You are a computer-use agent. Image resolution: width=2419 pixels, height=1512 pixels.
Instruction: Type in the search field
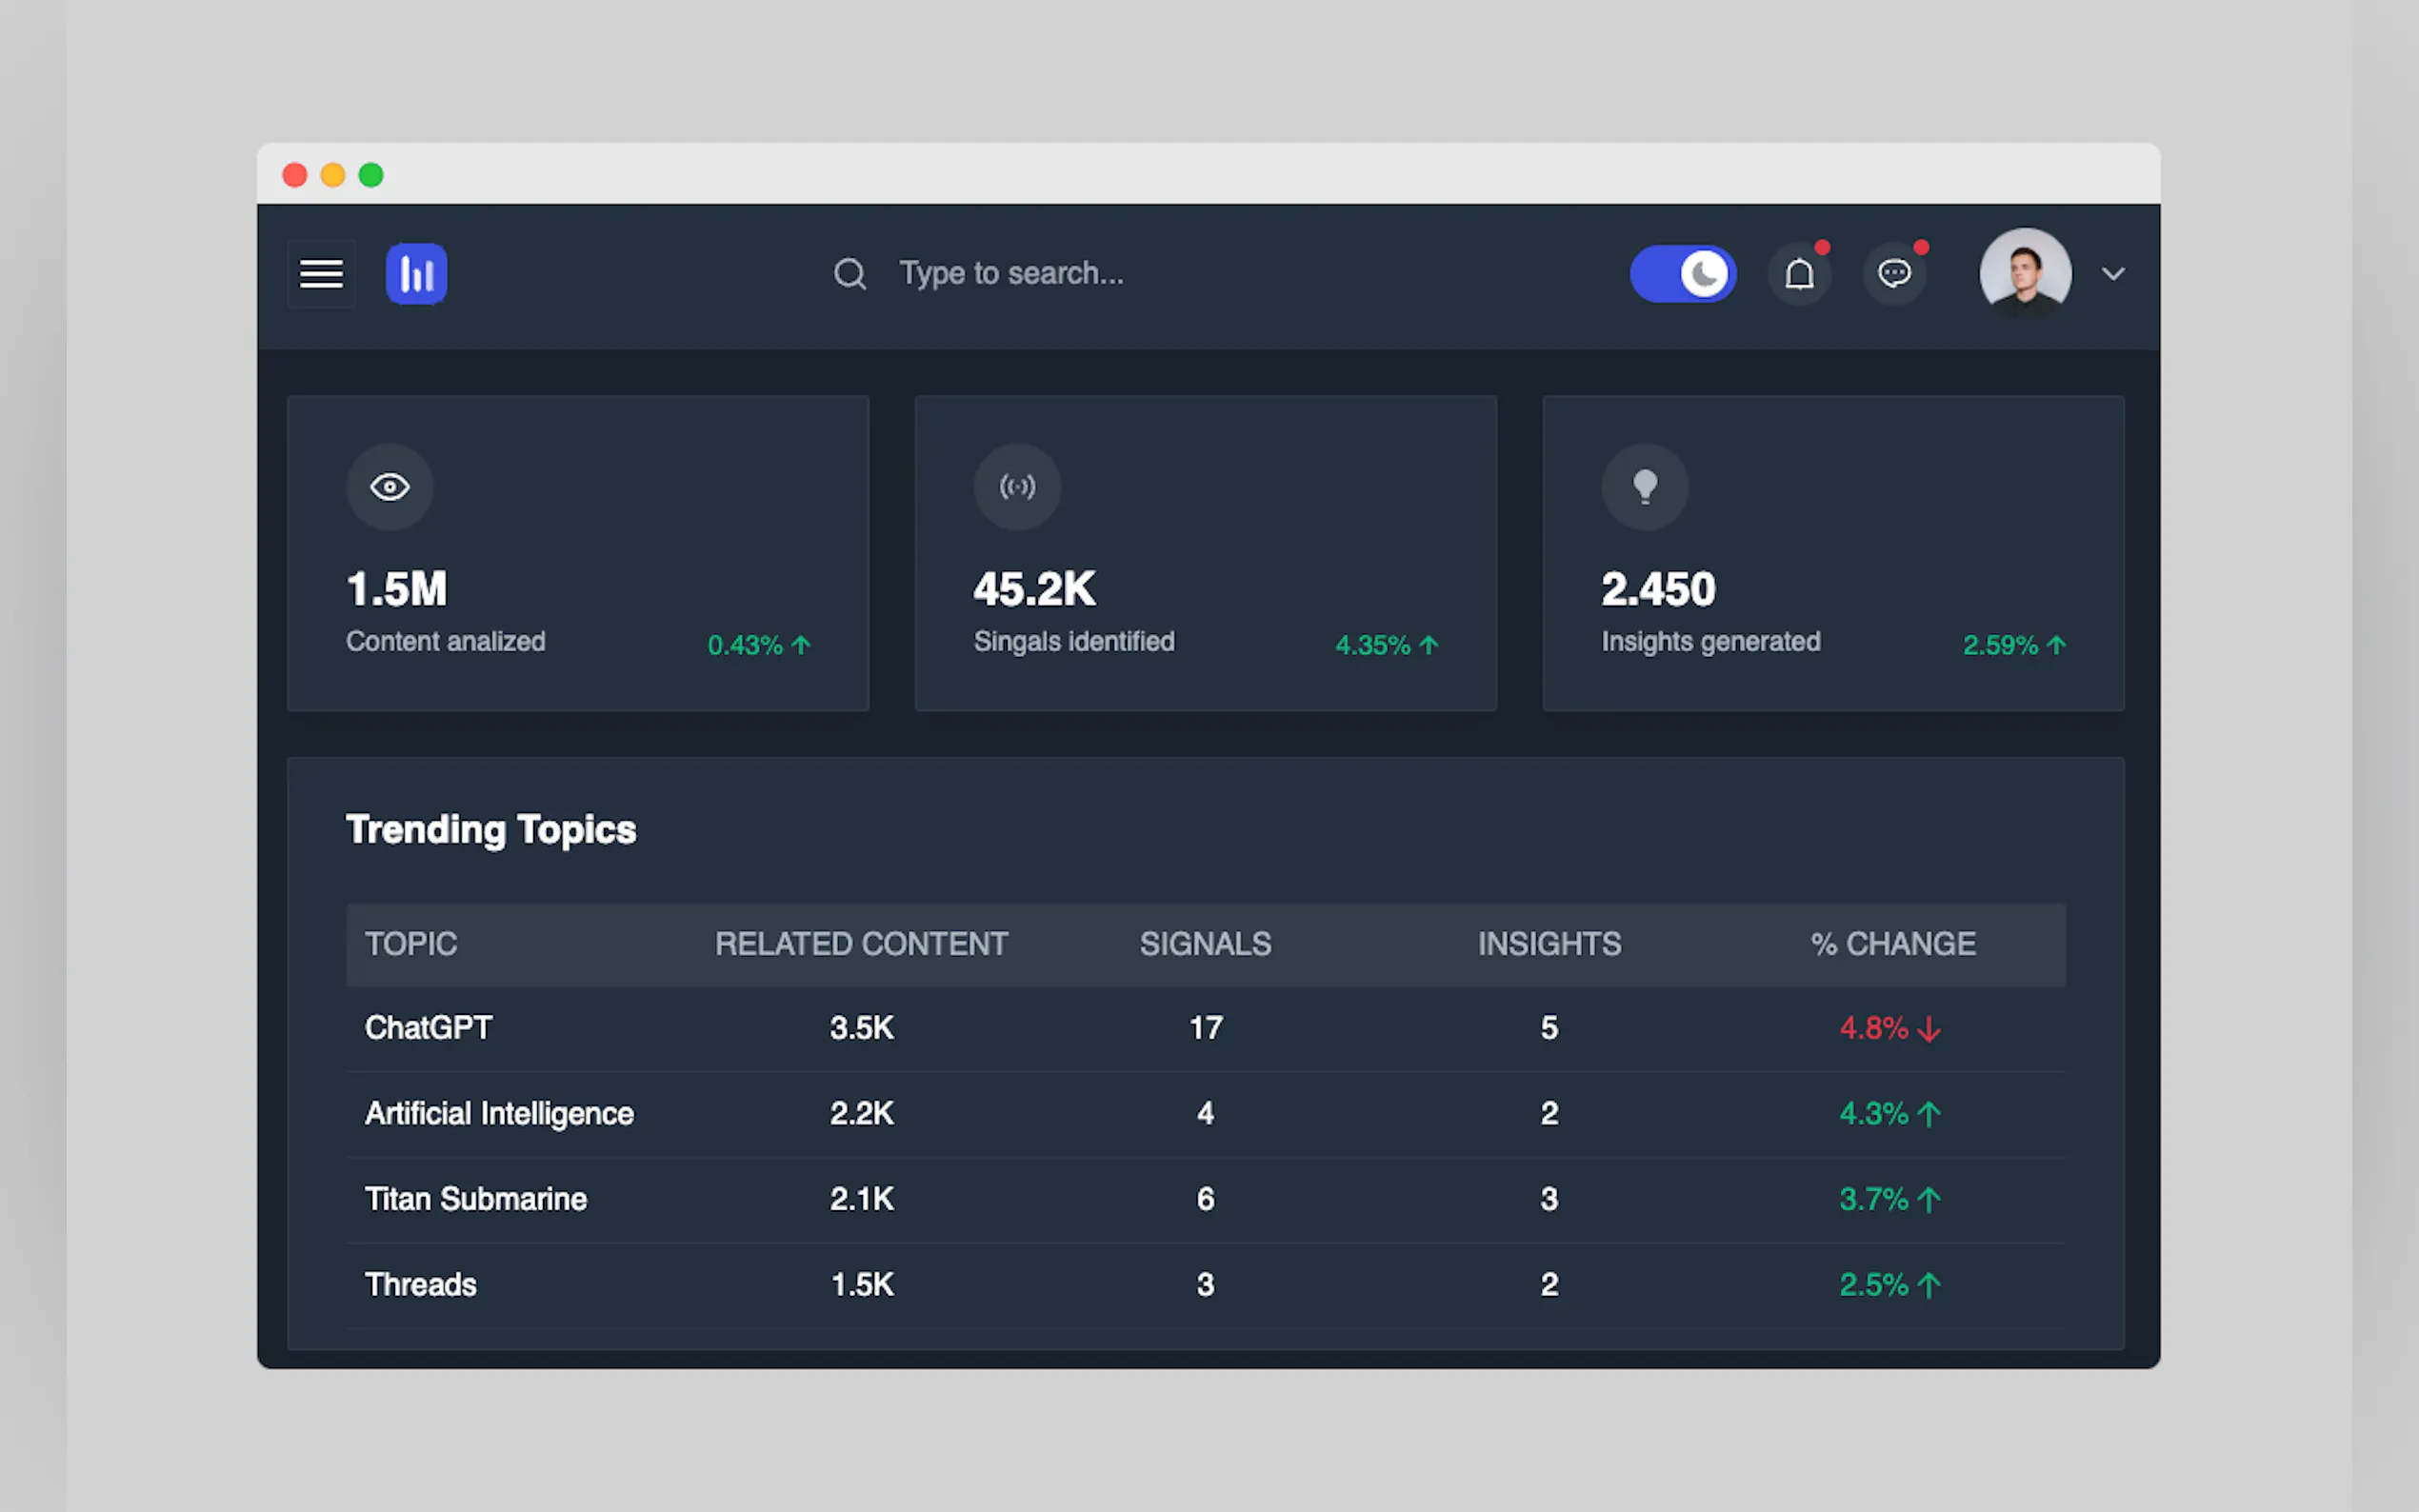(x=1100, y=273)
